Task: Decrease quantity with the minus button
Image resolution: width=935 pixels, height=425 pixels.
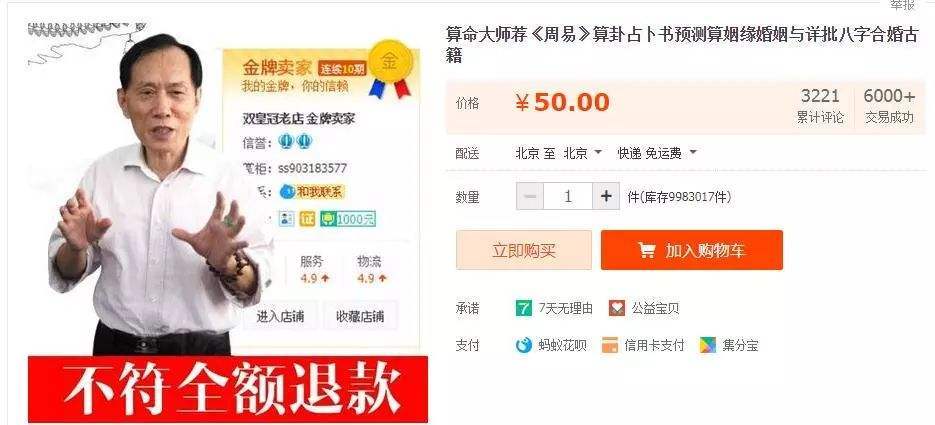Action: [530, 196]
